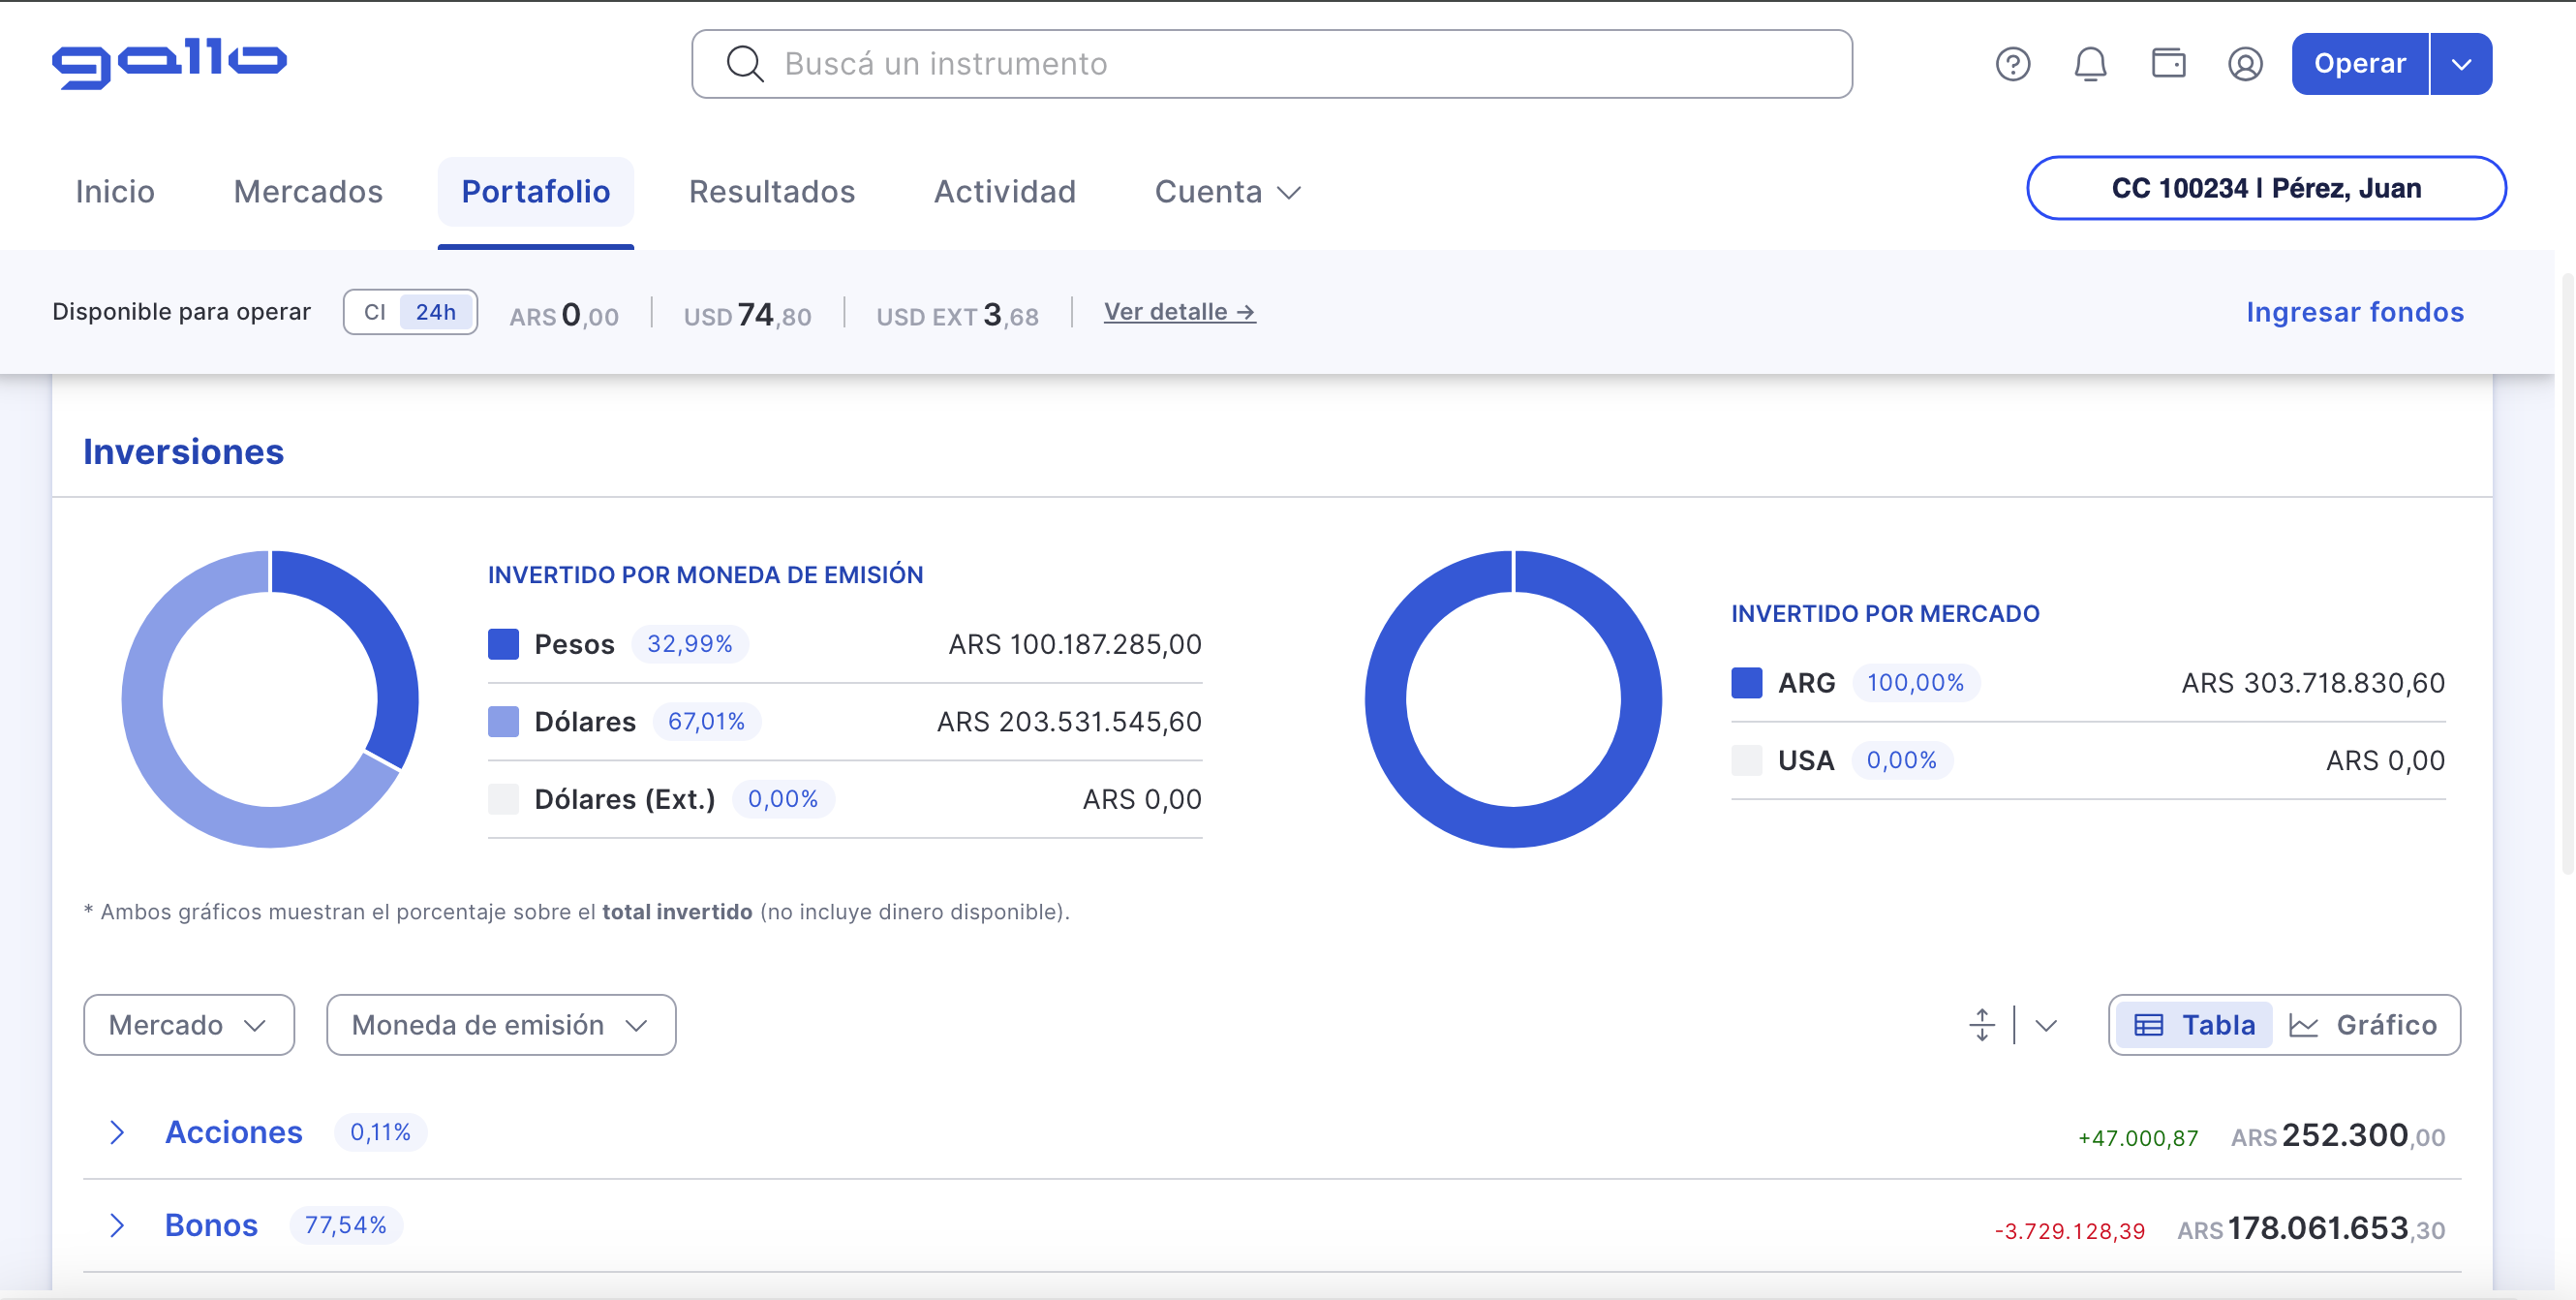Open the Resultados tab
This screenshot has height=1300, width=2576.
pos(772,192)
